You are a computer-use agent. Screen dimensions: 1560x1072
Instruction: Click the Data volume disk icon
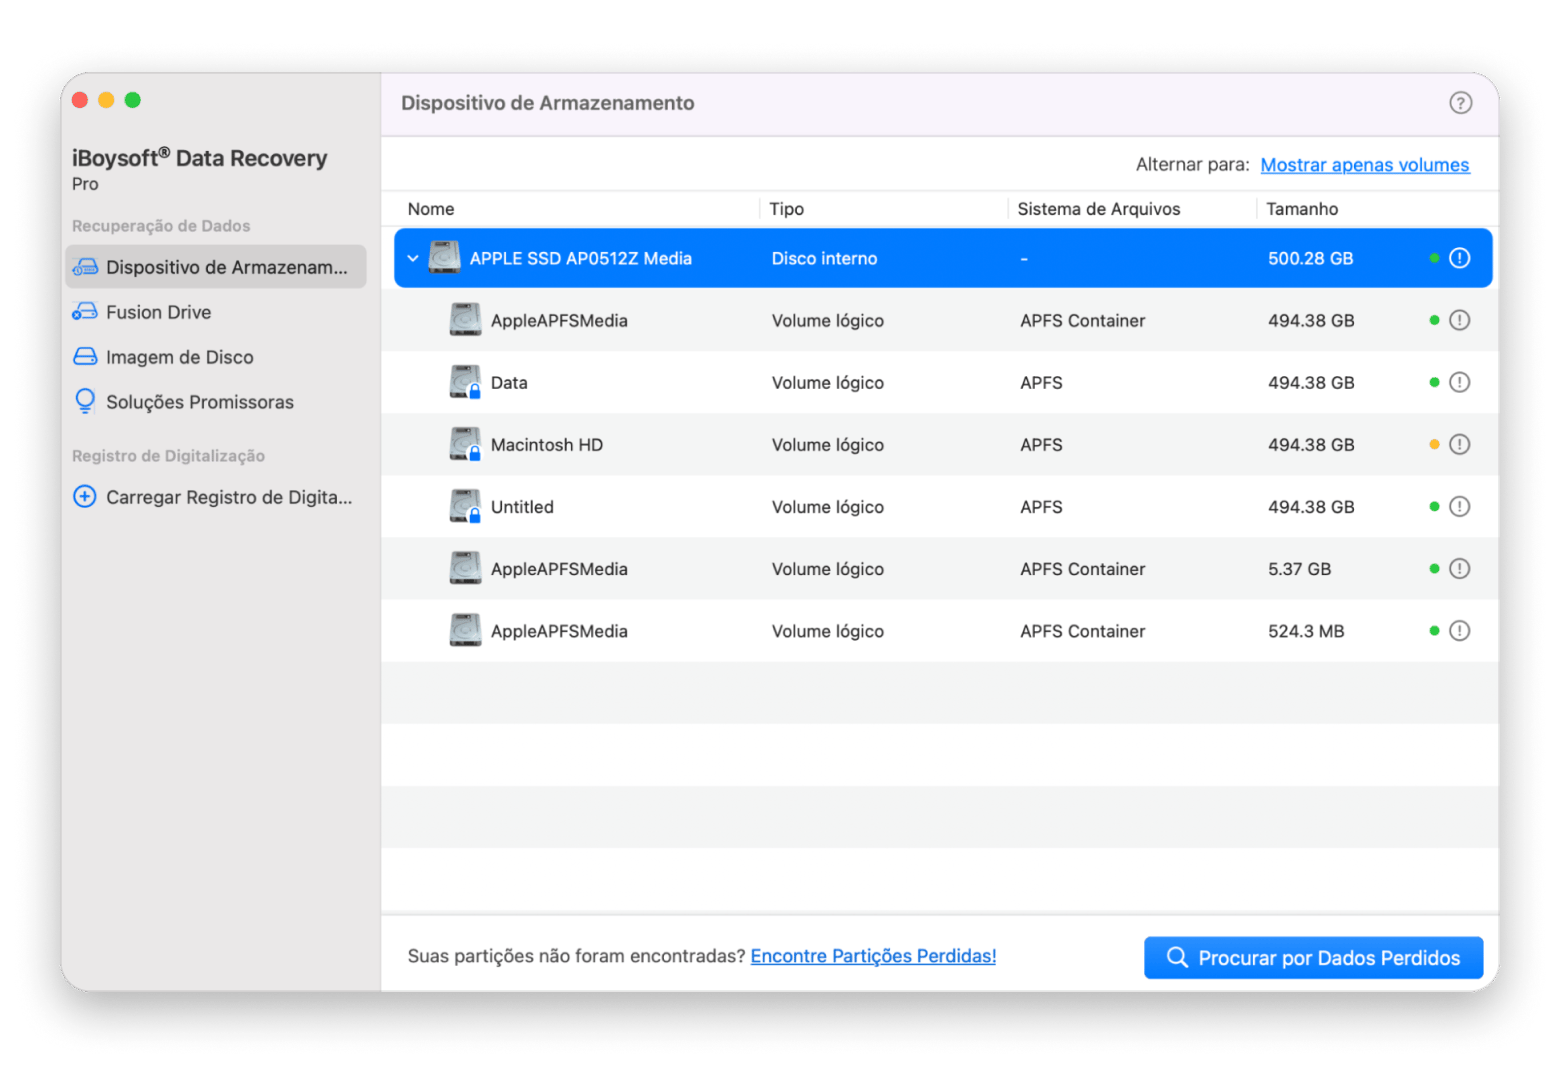point(465,382)
